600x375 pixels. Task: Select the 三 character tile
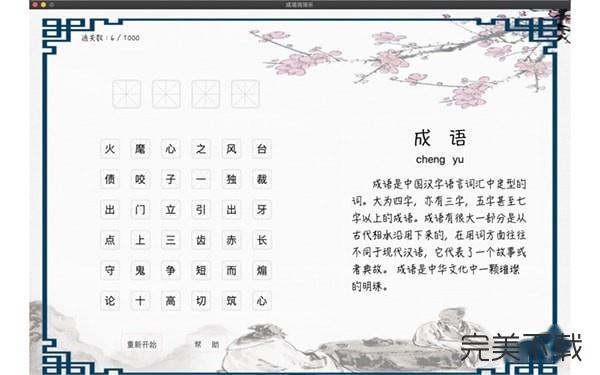point(171,240)
